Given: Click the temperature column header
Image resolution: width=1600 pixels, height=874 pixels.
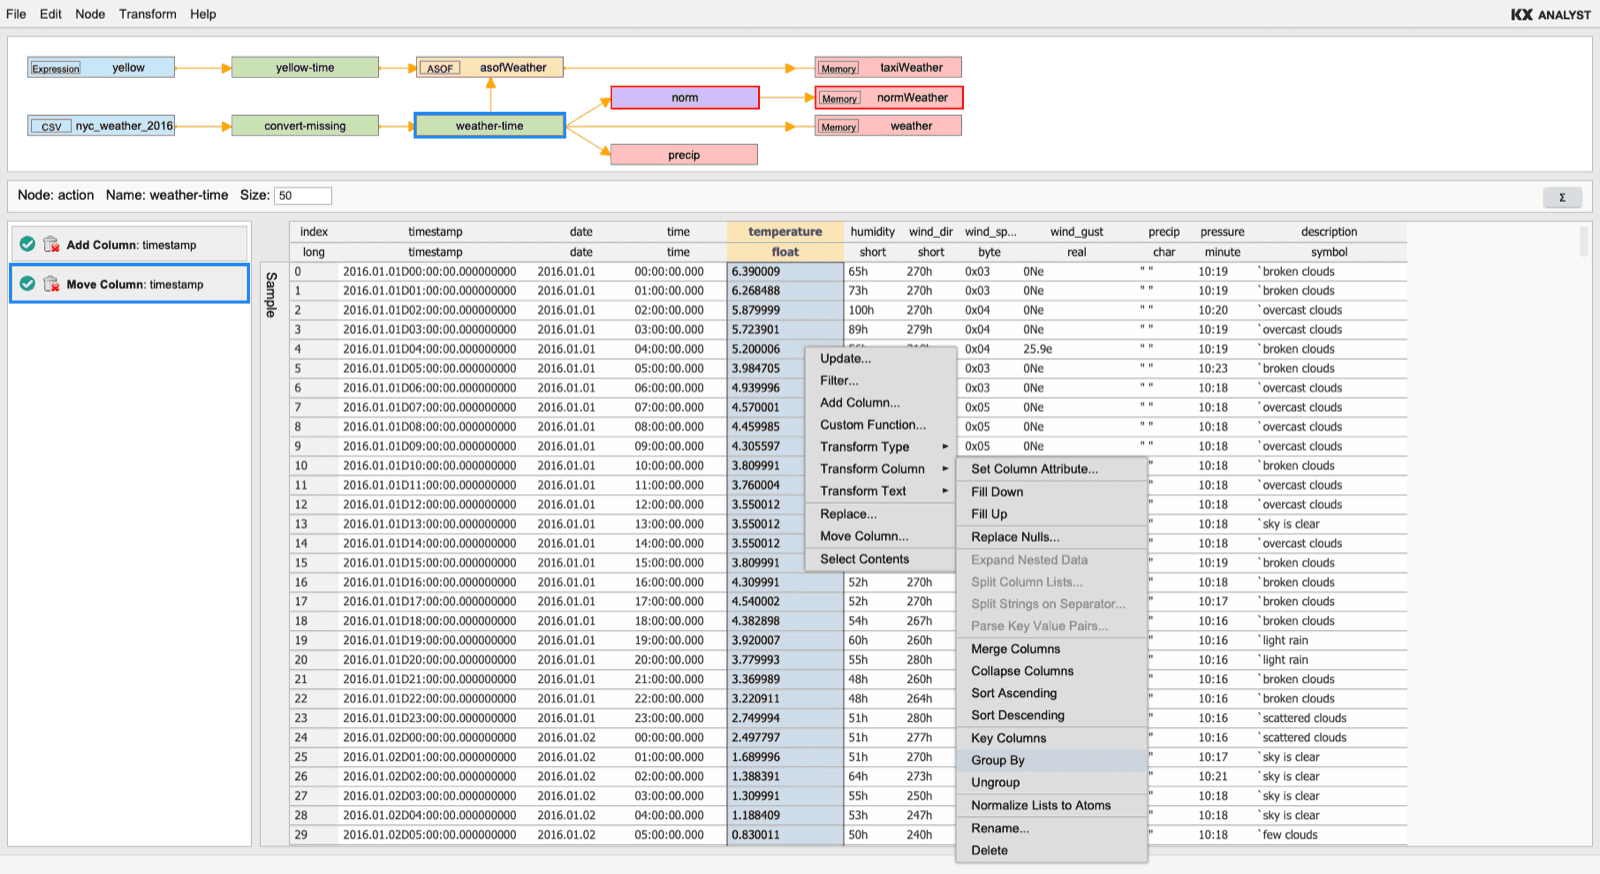Looking at the screenshot, I should click(785, 232).
